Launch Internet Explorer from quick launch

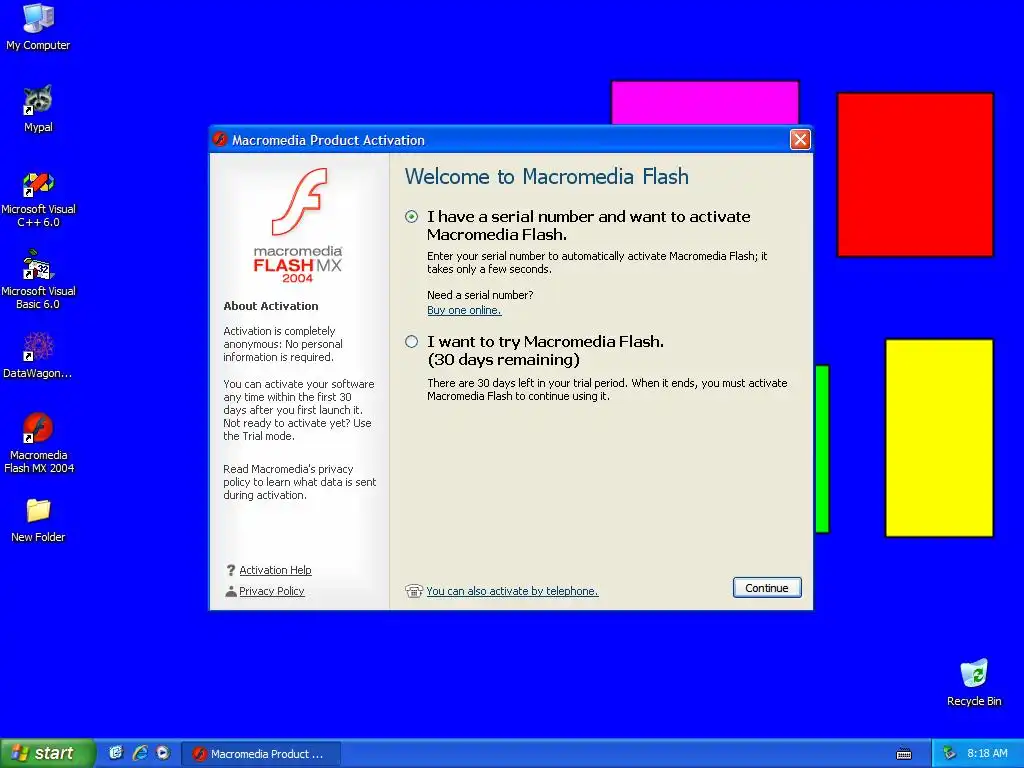tap(140, 753)
